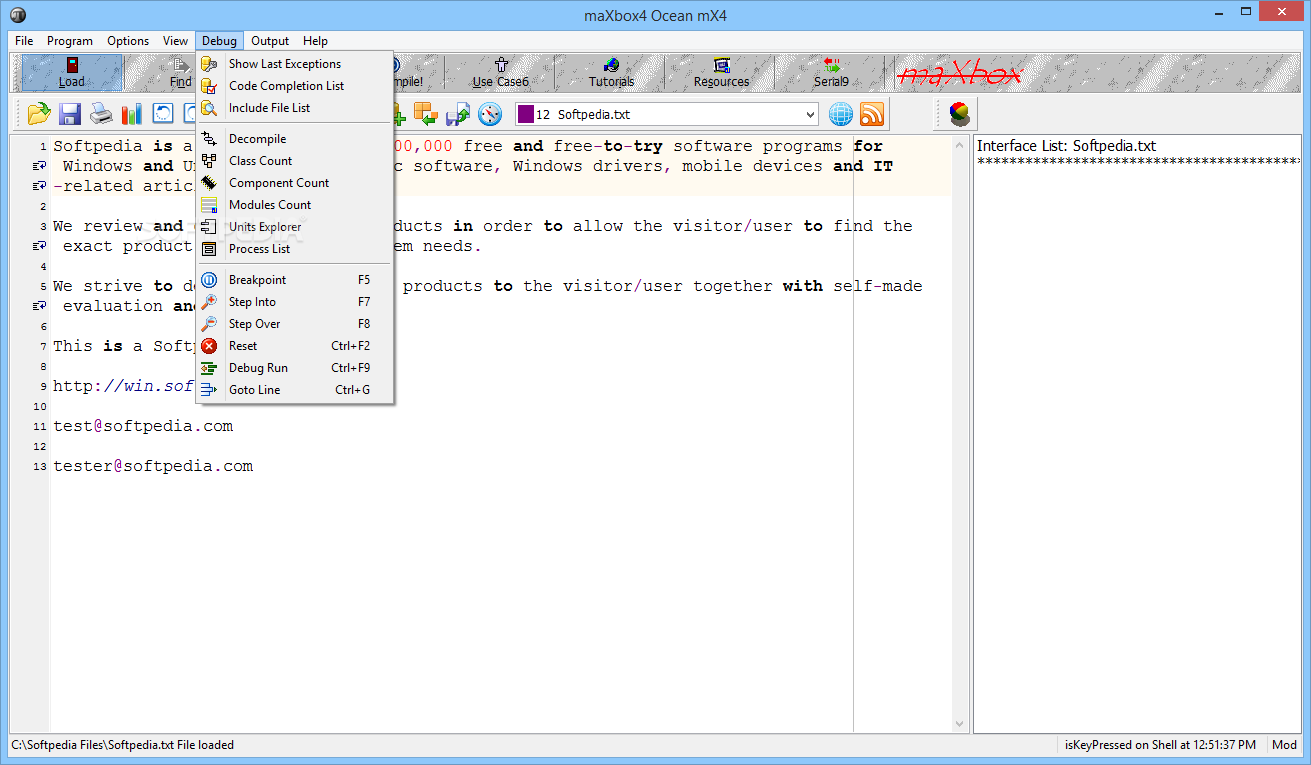The height and width of the screenshot is (765, 1311).
Task: Select Component Count entry
Action: click(x=295, y=183)
